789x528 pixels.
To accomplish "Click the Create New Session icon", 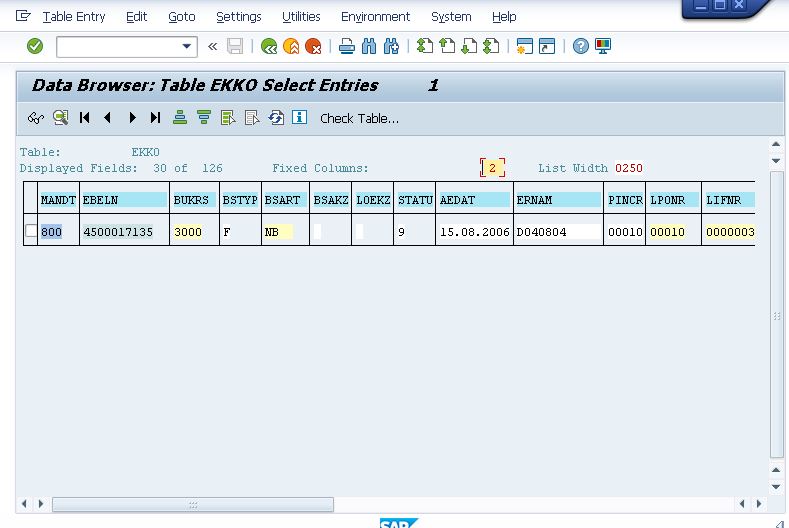I will point(524,46).
